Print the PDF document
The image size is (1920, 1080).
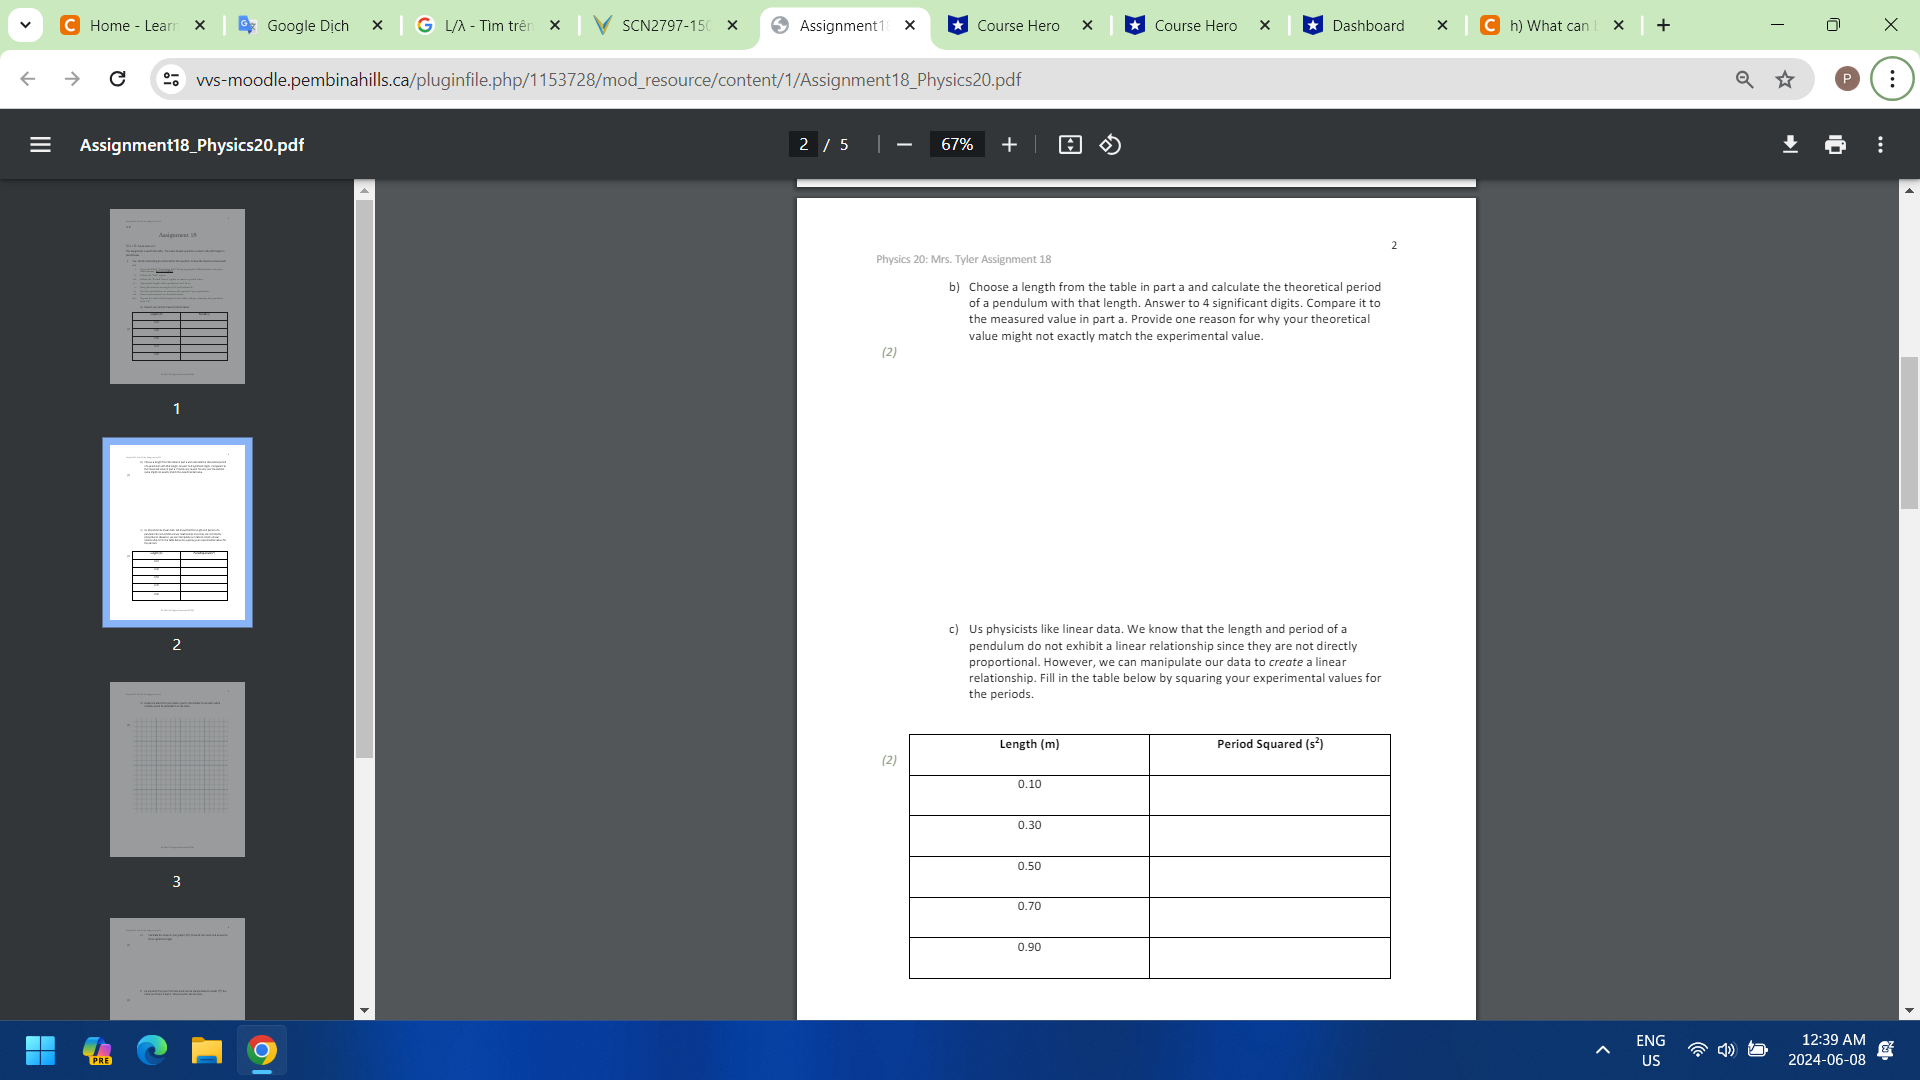(x=1835, y=145)
